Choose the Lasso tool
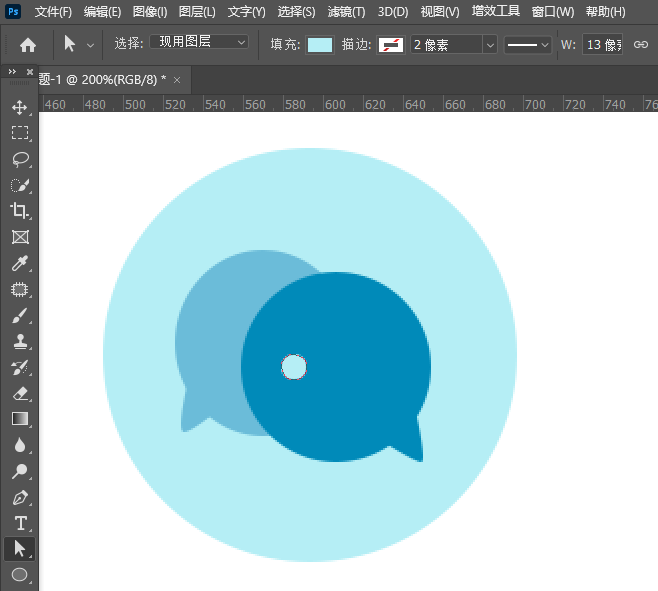Screen dimensions: 658x591 click(19, 159)
